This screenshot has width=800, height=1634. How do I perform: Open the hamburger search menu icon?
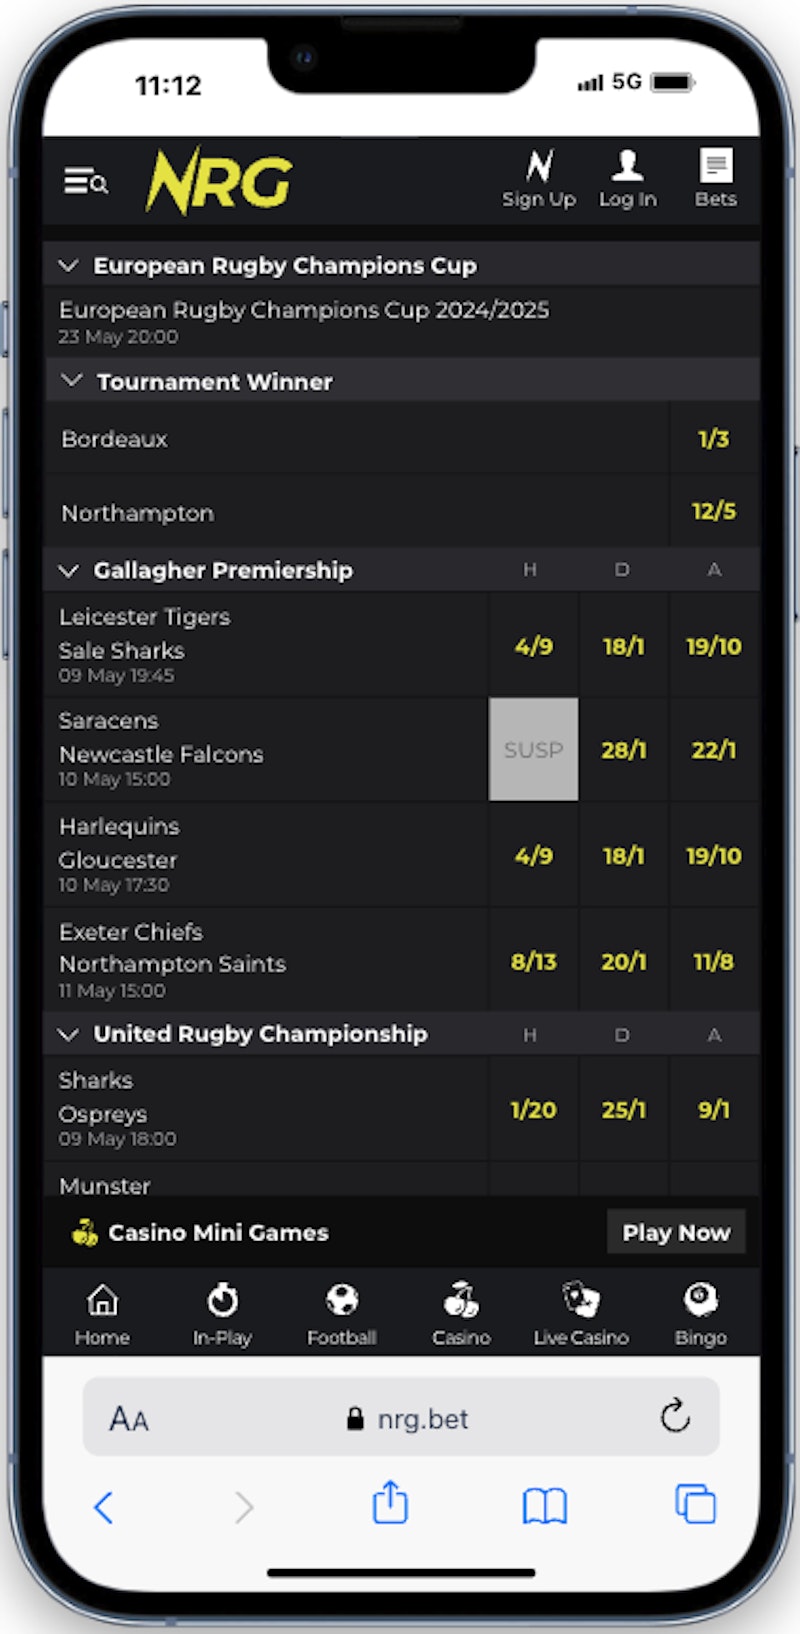pos(86,182)
